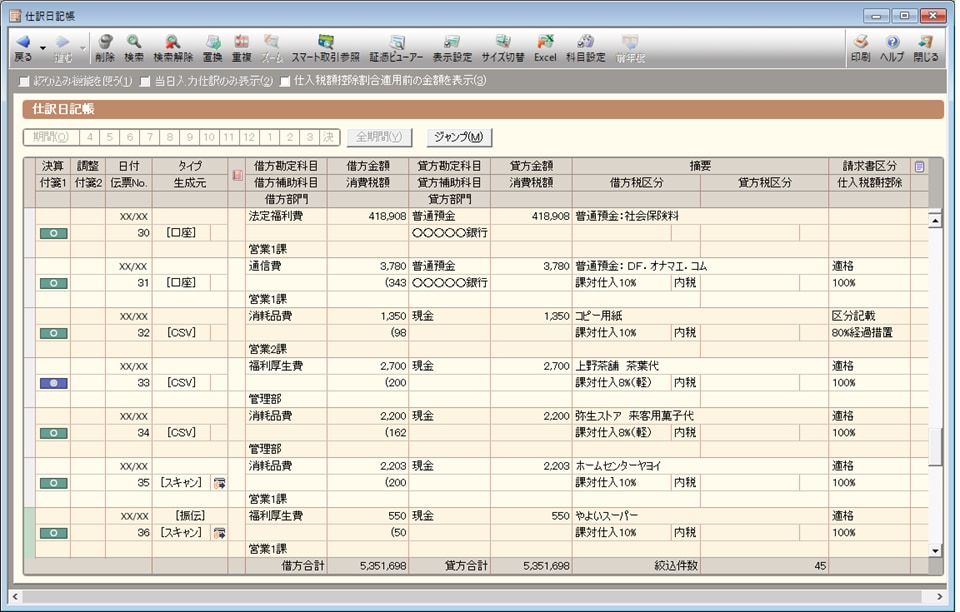Select the blue sticky flag on slip 33
Screen dimensions: 960x612
tap(53, 383)
